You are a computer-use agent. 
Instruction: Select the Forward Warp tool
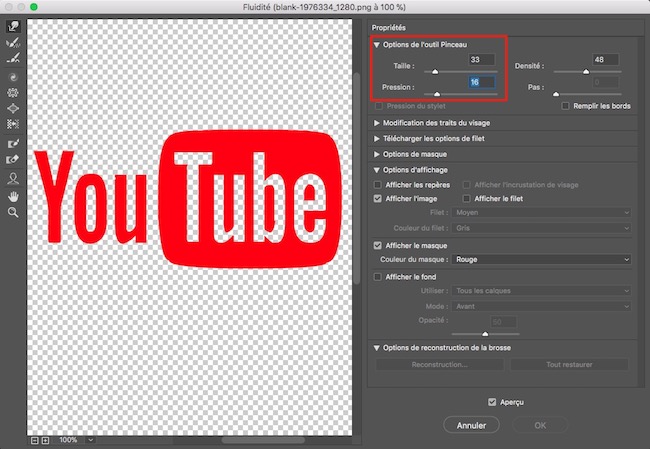[x=13, y=26]
